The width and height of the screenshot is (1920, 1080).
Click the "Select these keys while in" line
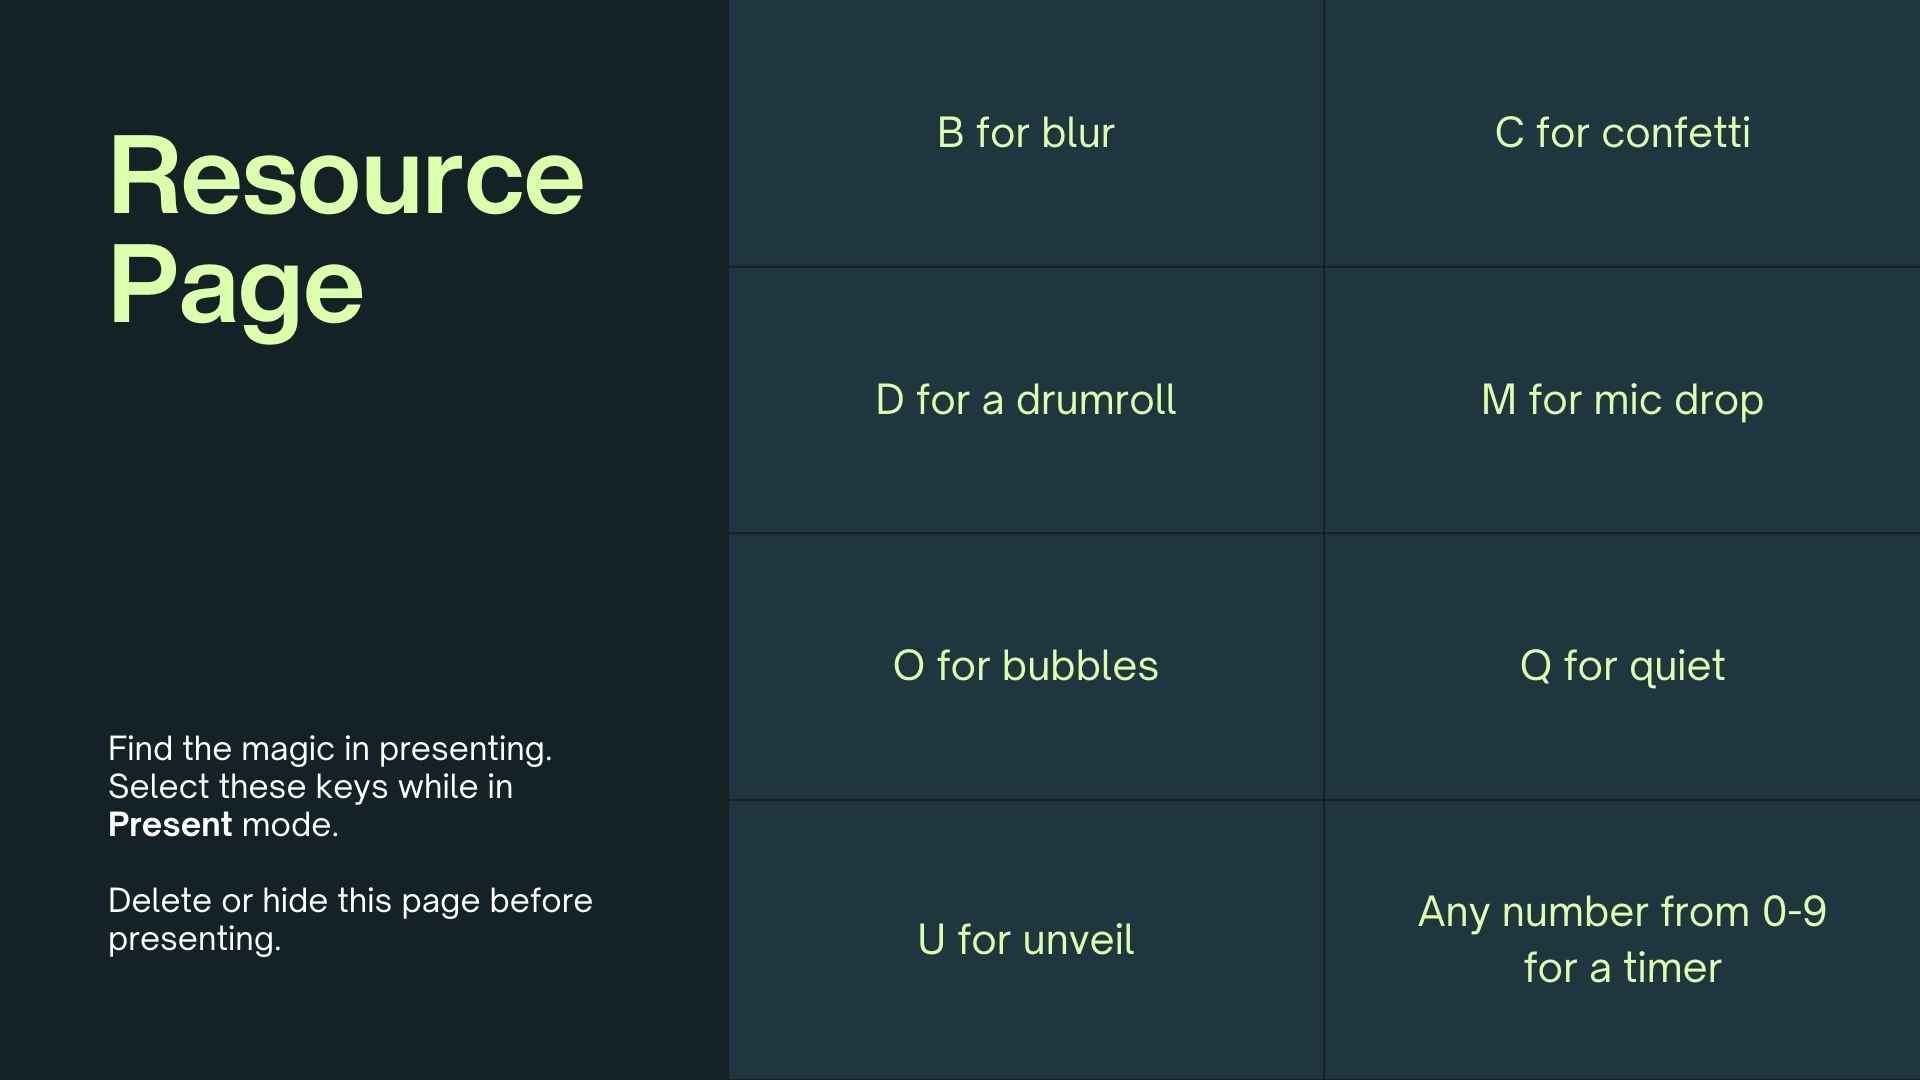point(310,787)
